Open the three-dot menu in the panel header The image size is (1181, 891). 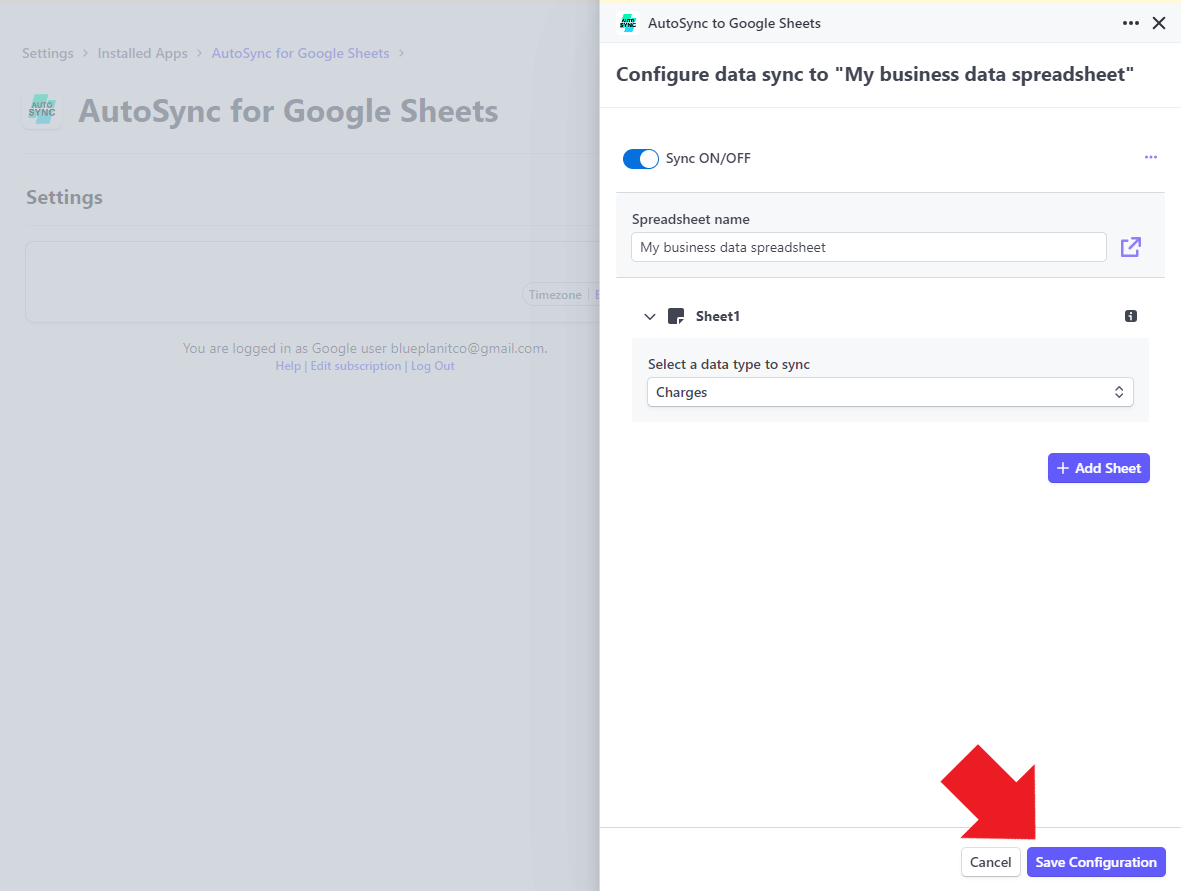pos(1131,23)
